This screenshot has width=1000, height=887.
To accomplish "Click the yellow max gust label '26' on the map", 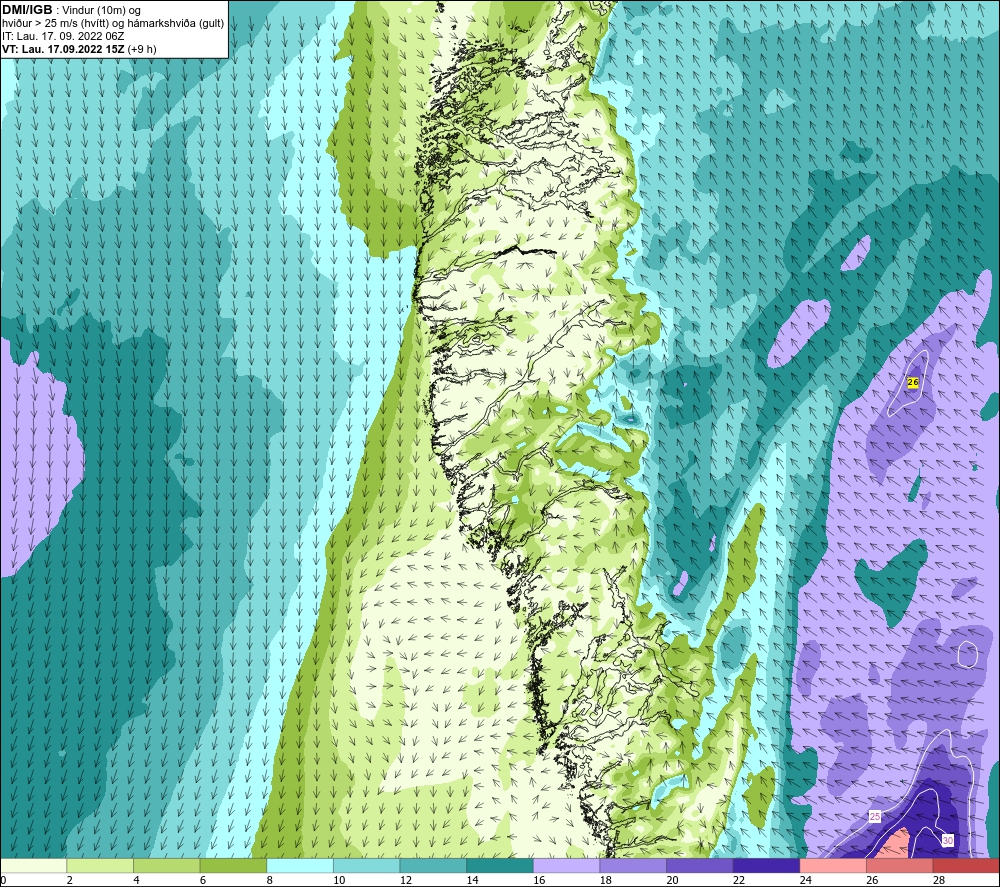I will tap(913, 382).
